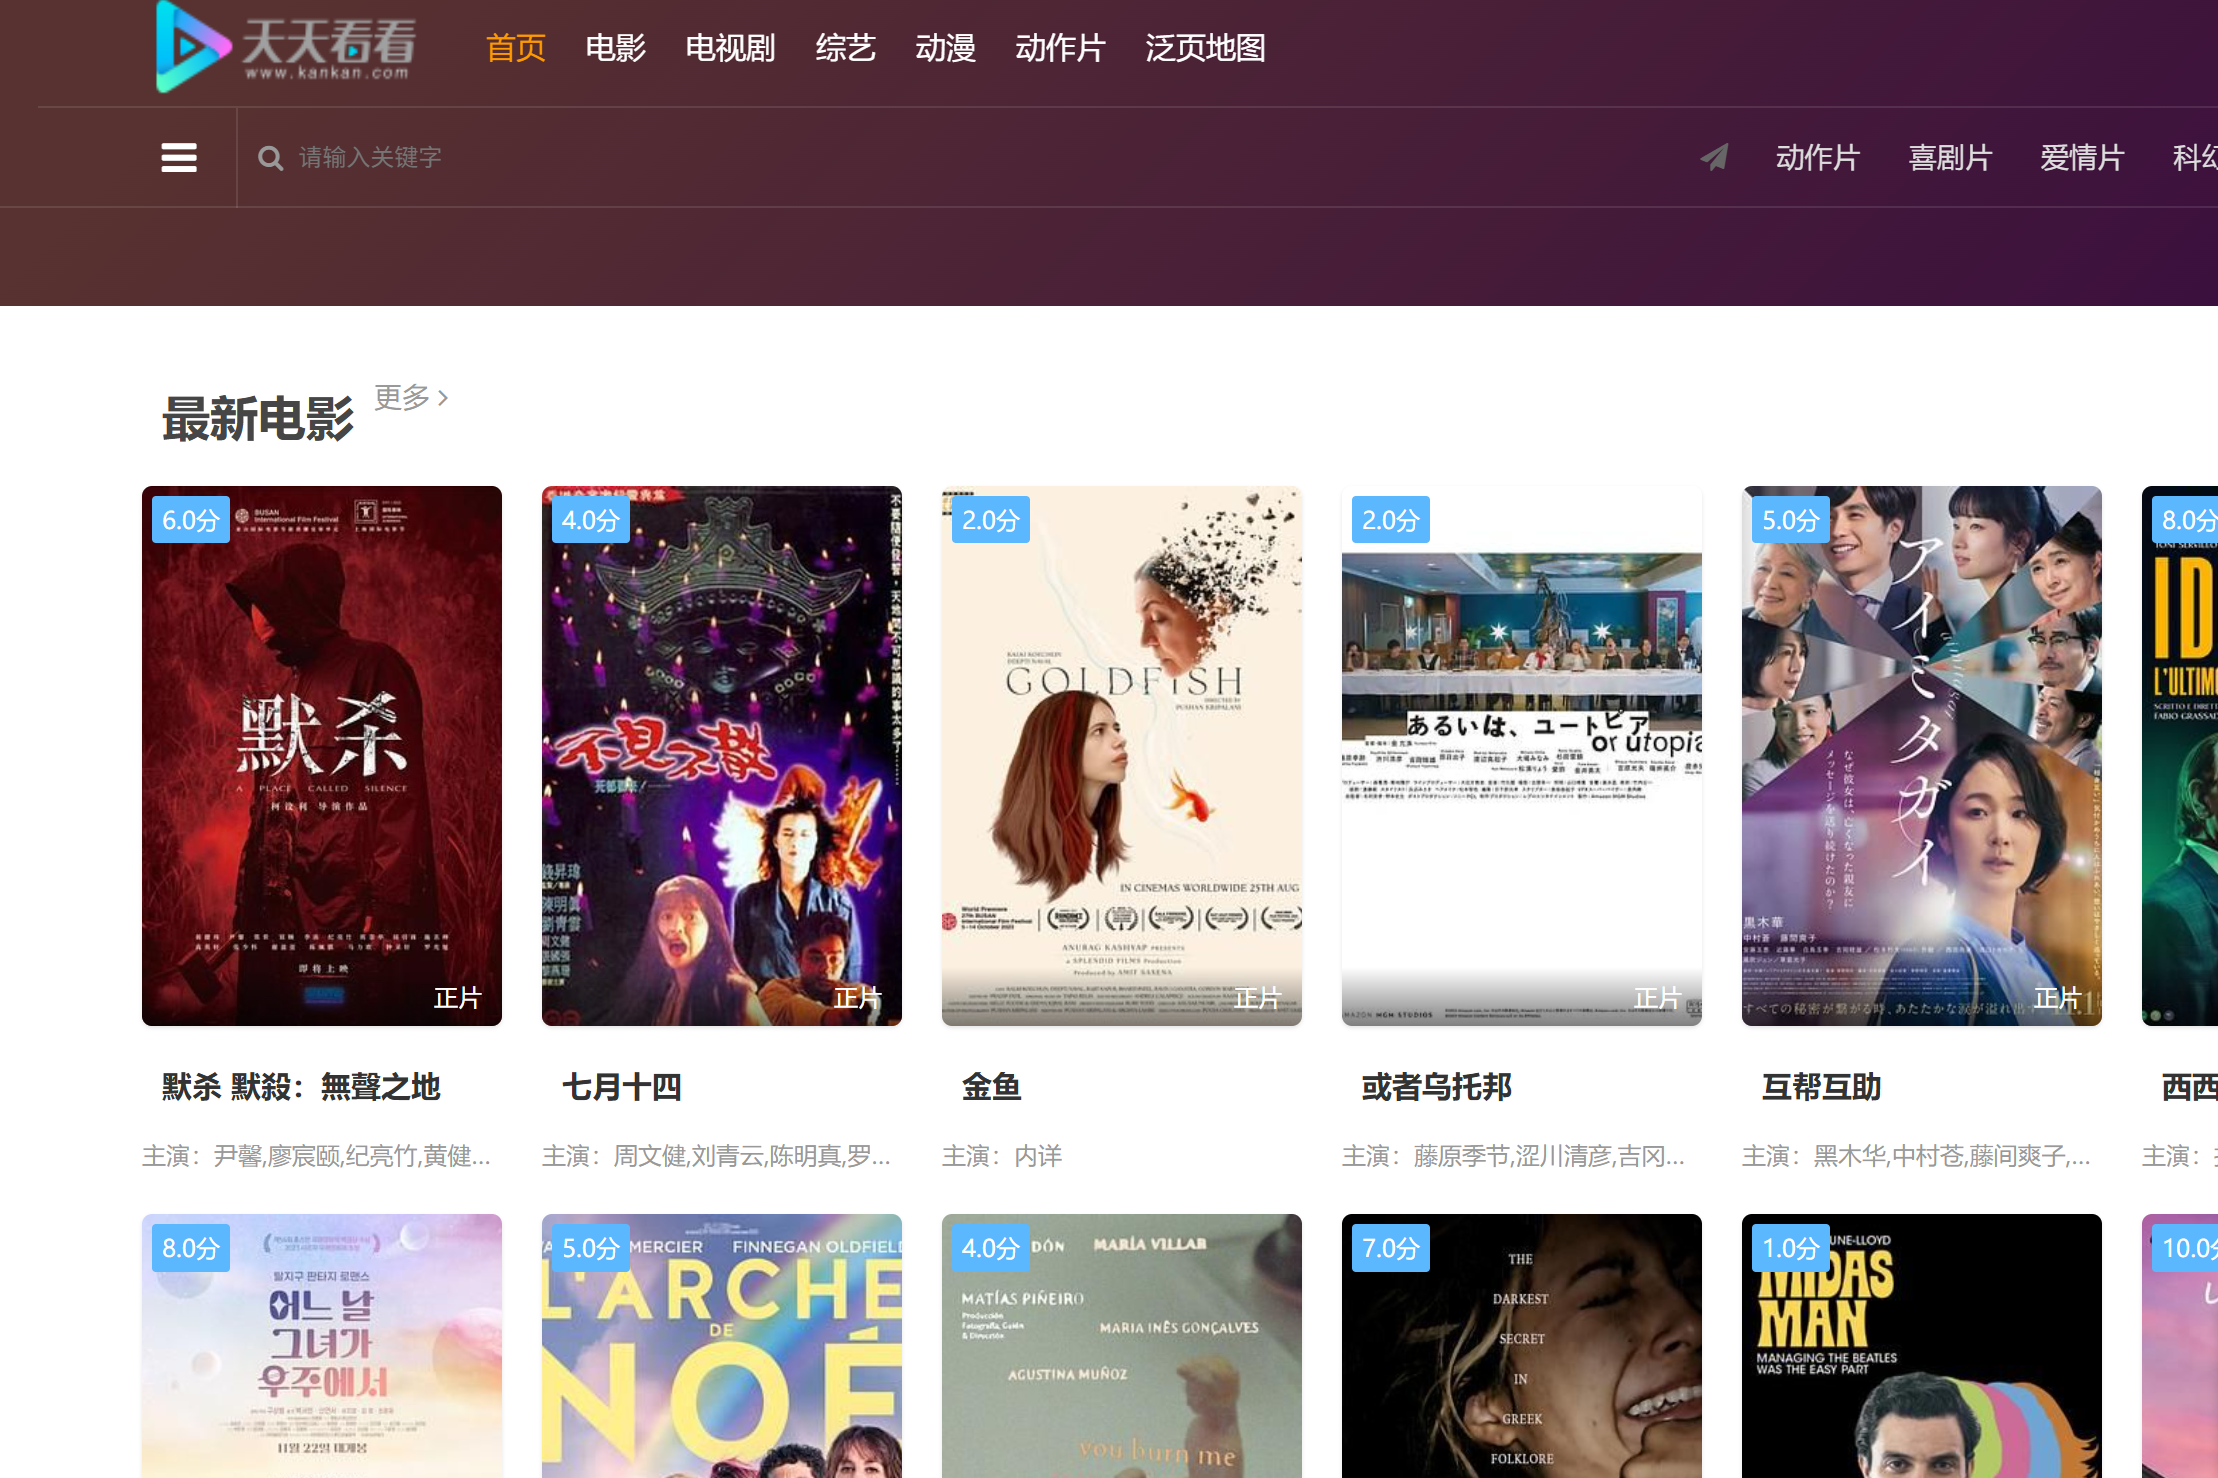The height and width of the screenshot is (1478, 2218).
Task: Select the 泛页地图 menu item
Action: point(1205,48)
